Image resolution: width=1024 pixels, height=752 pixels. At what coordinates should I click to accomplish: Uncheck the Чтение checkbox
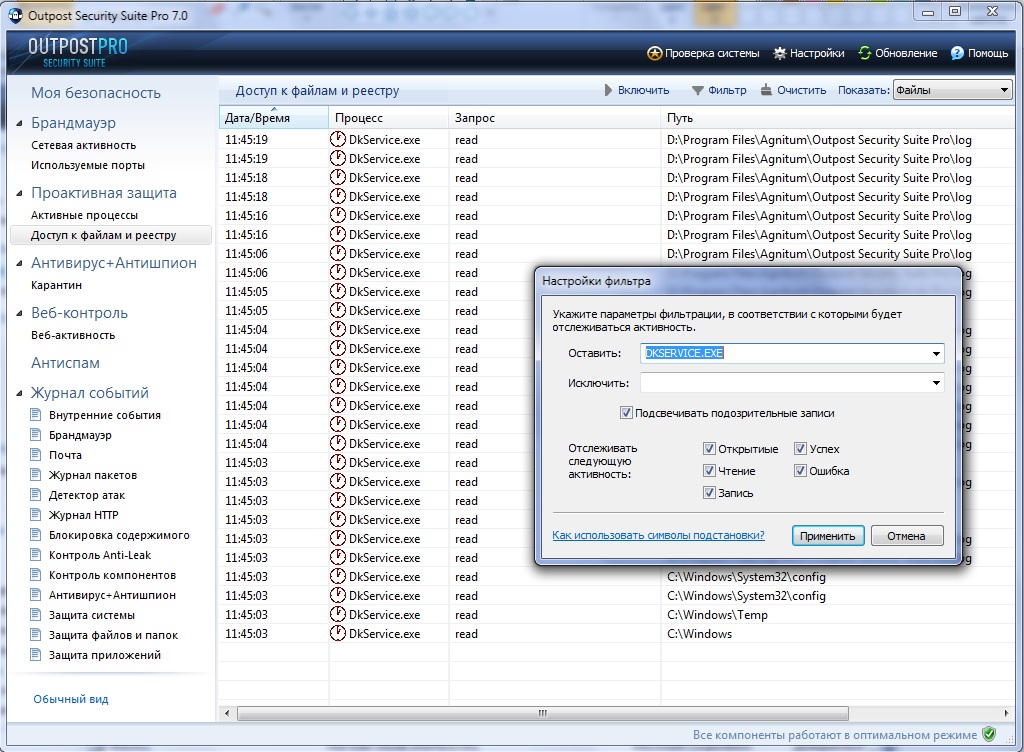coord(709,471)
